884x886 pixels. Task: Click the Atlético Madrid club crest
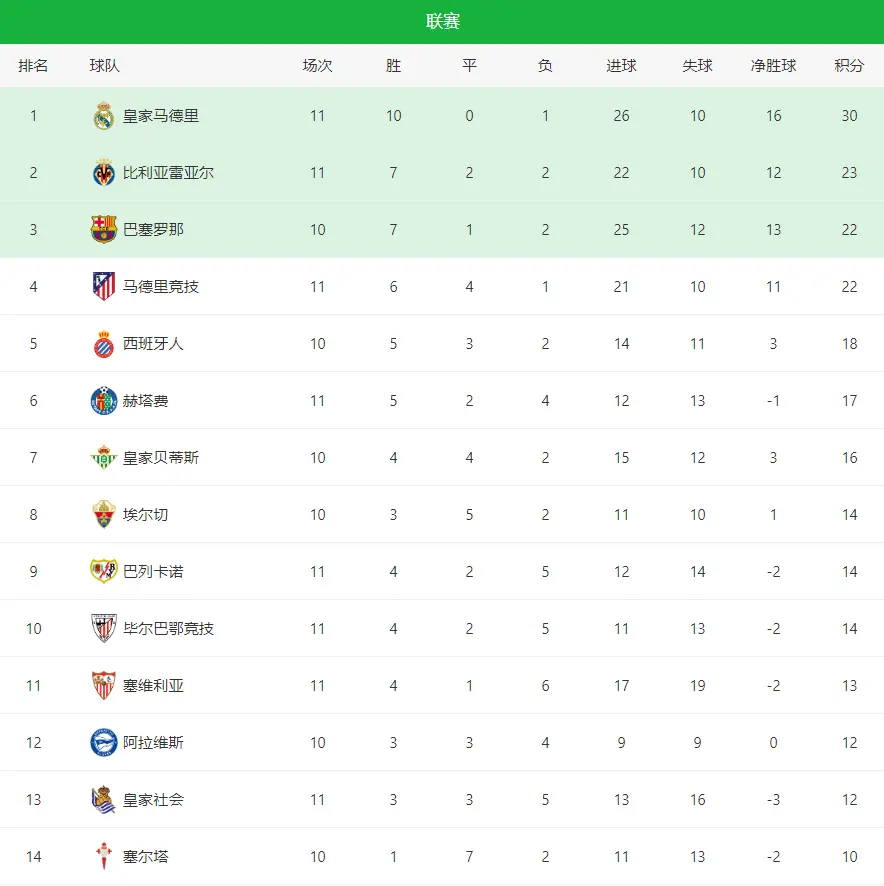(104, 287)
